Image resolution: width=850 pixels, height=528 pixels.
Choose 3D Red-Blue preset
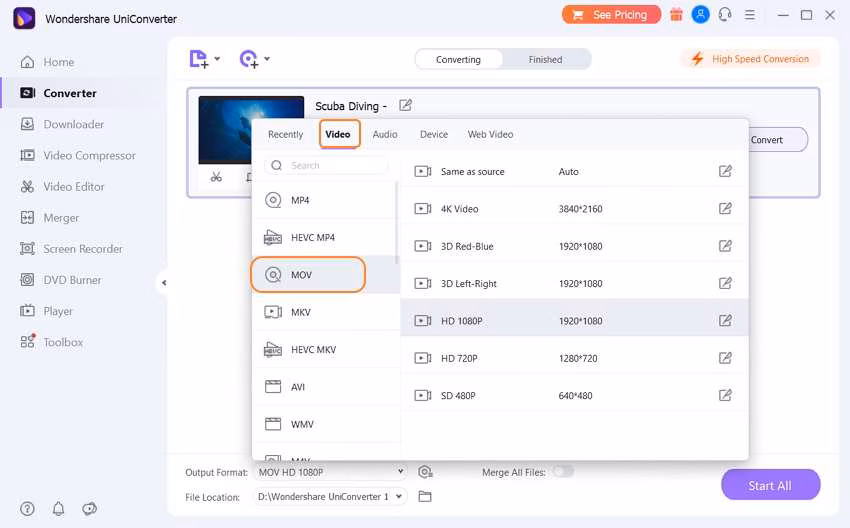pyautogui.click(x=575, y=246)
